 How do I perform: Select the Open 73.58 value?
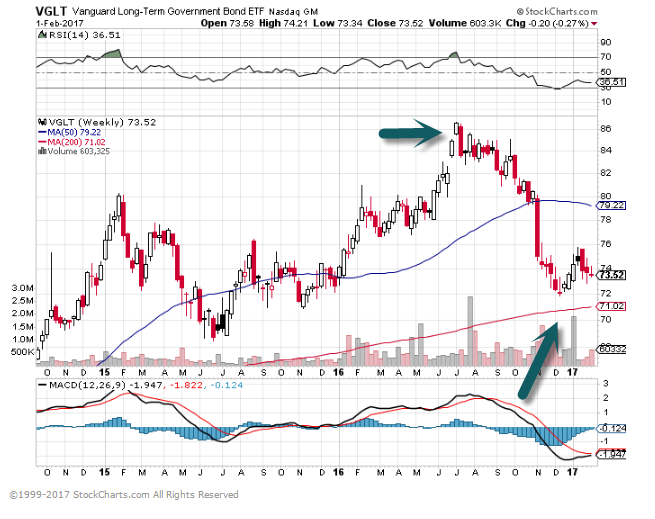(x=227, y=23)
